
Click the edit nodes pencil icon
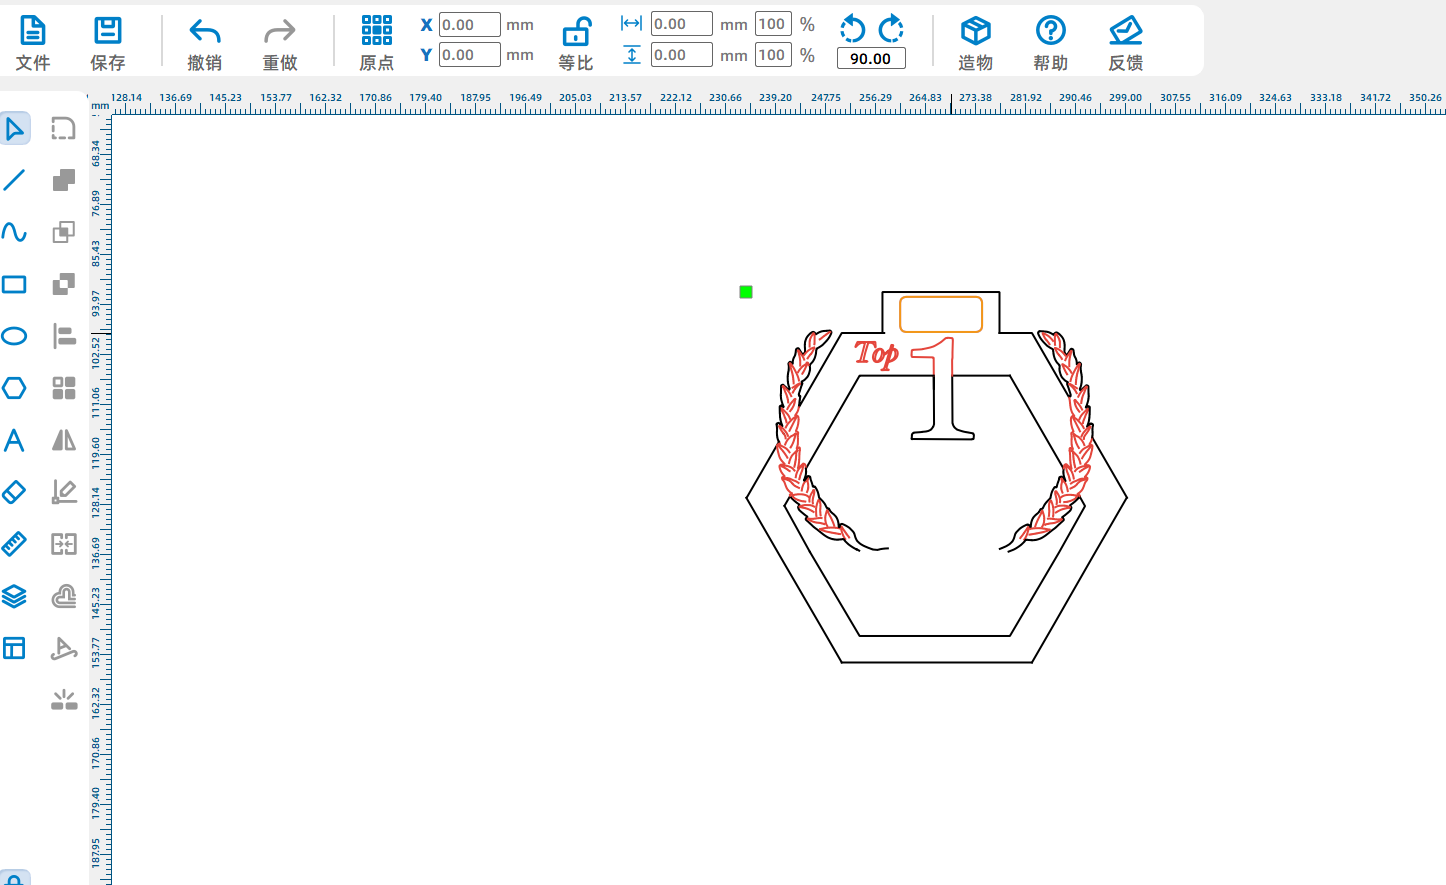pos(64,492)
